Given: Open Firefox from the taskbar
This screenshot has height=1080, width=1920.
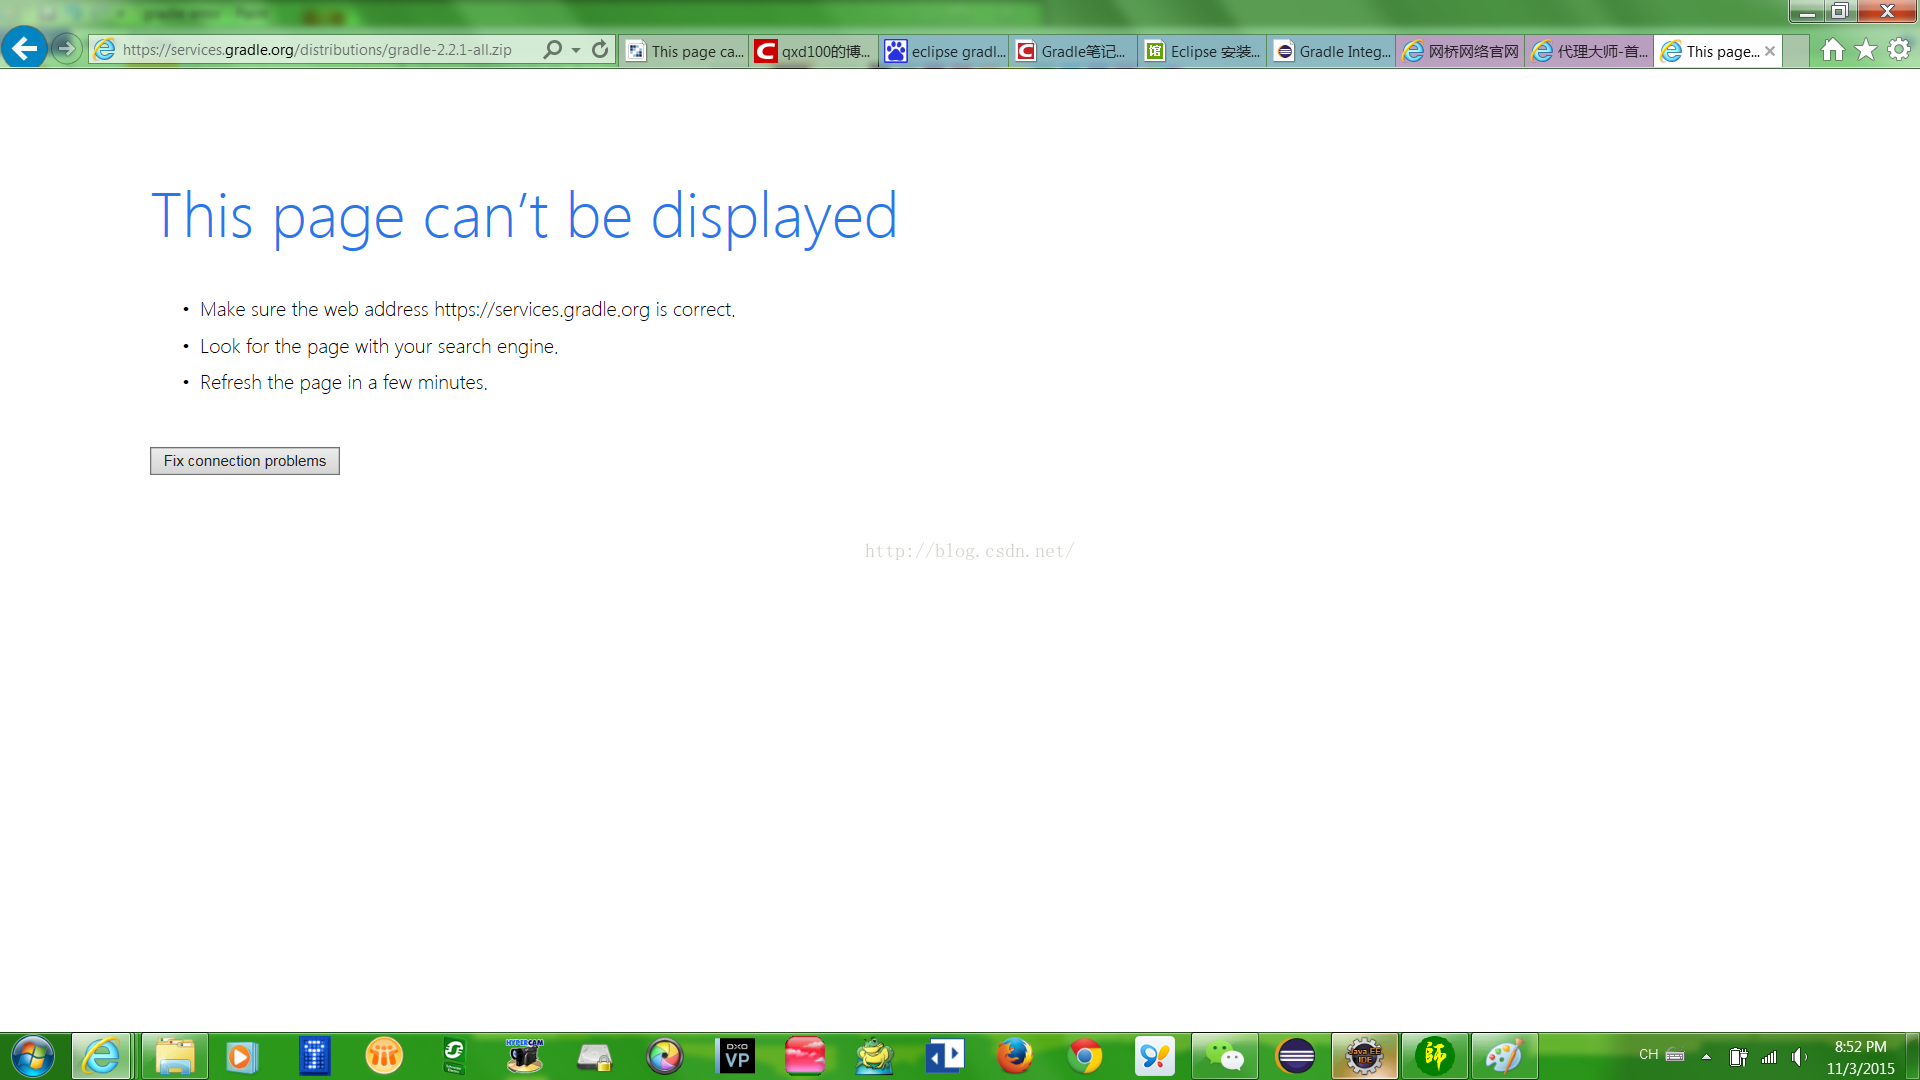Looking at the screenshot, I should coord(1014,1056).
